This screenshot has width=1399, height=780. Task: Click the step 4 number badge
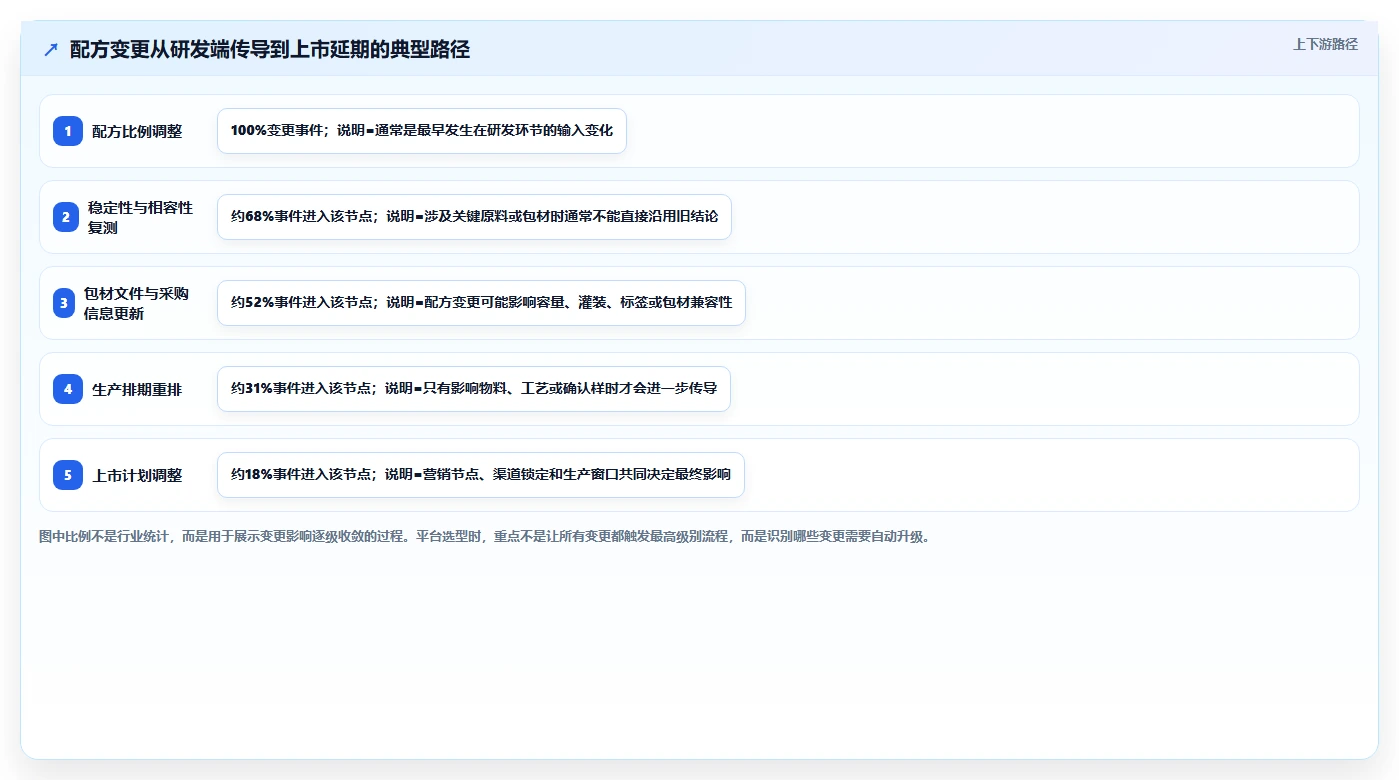tap(68, 389)
